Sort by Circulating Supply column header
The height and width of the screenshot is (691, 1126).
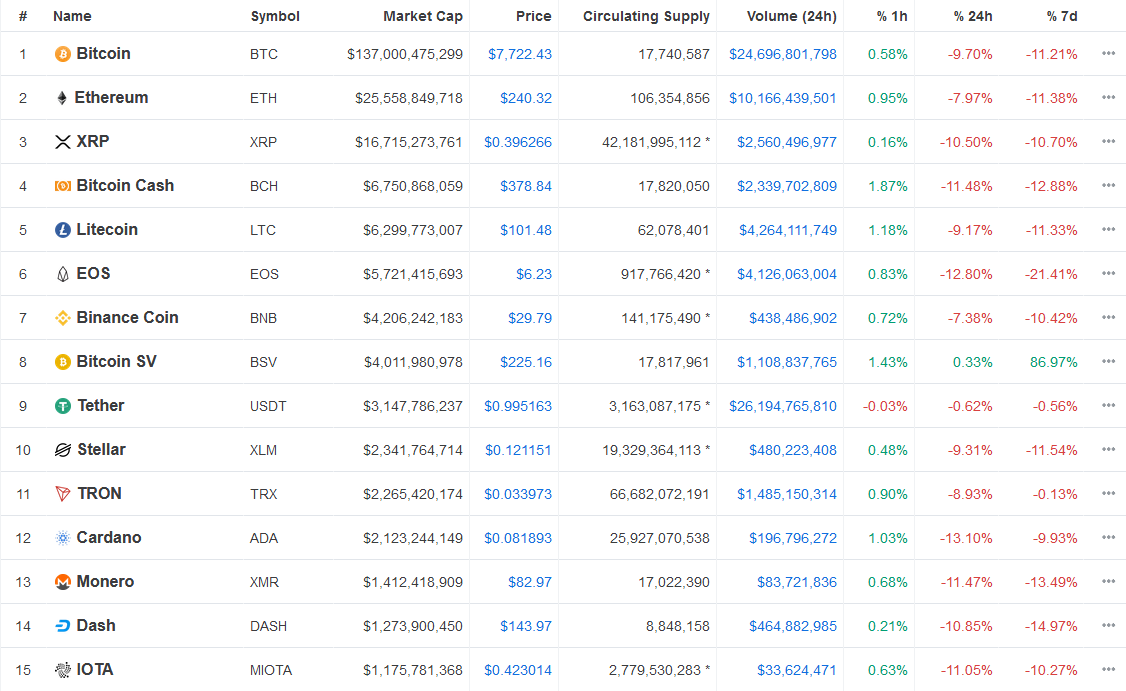(x=646, y=16)
